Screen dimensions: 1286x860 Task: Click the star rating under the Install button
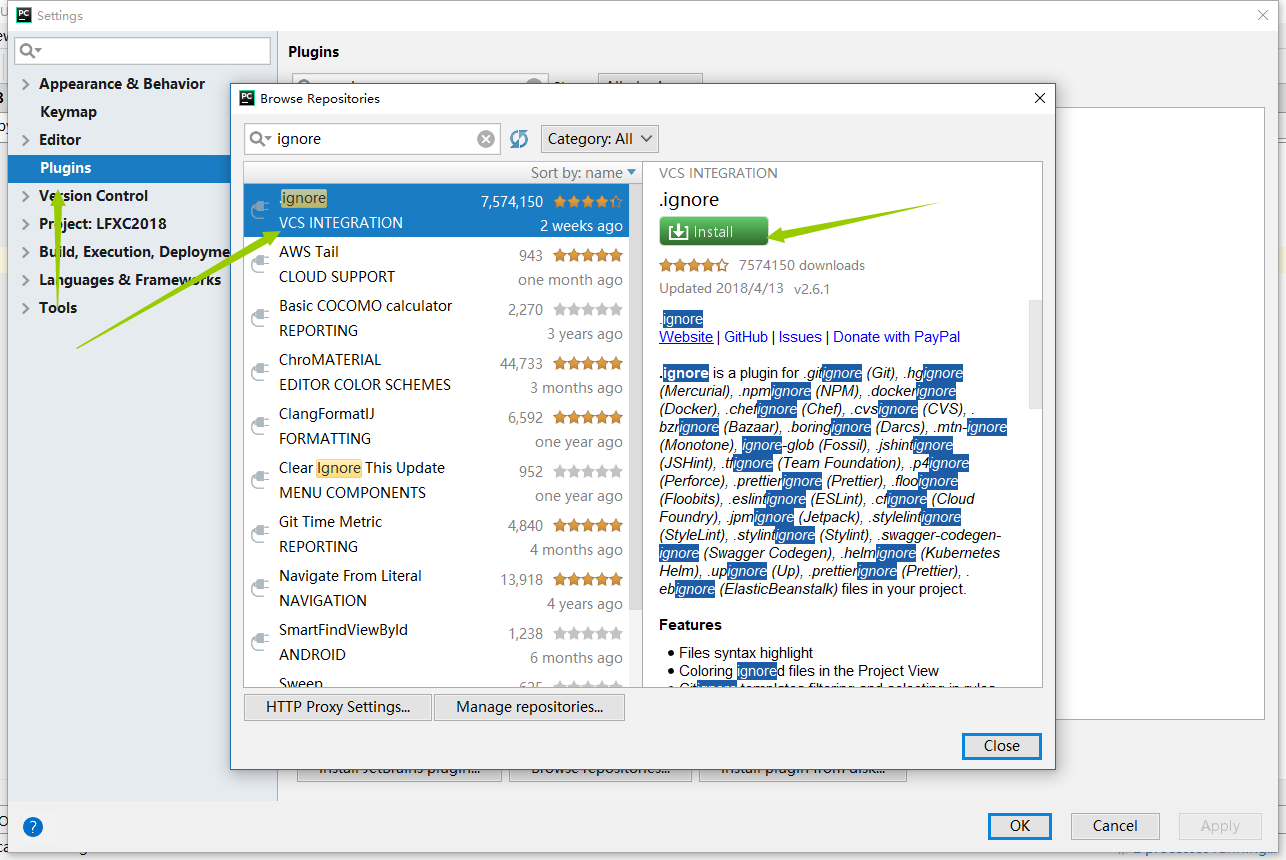point(694,265)
